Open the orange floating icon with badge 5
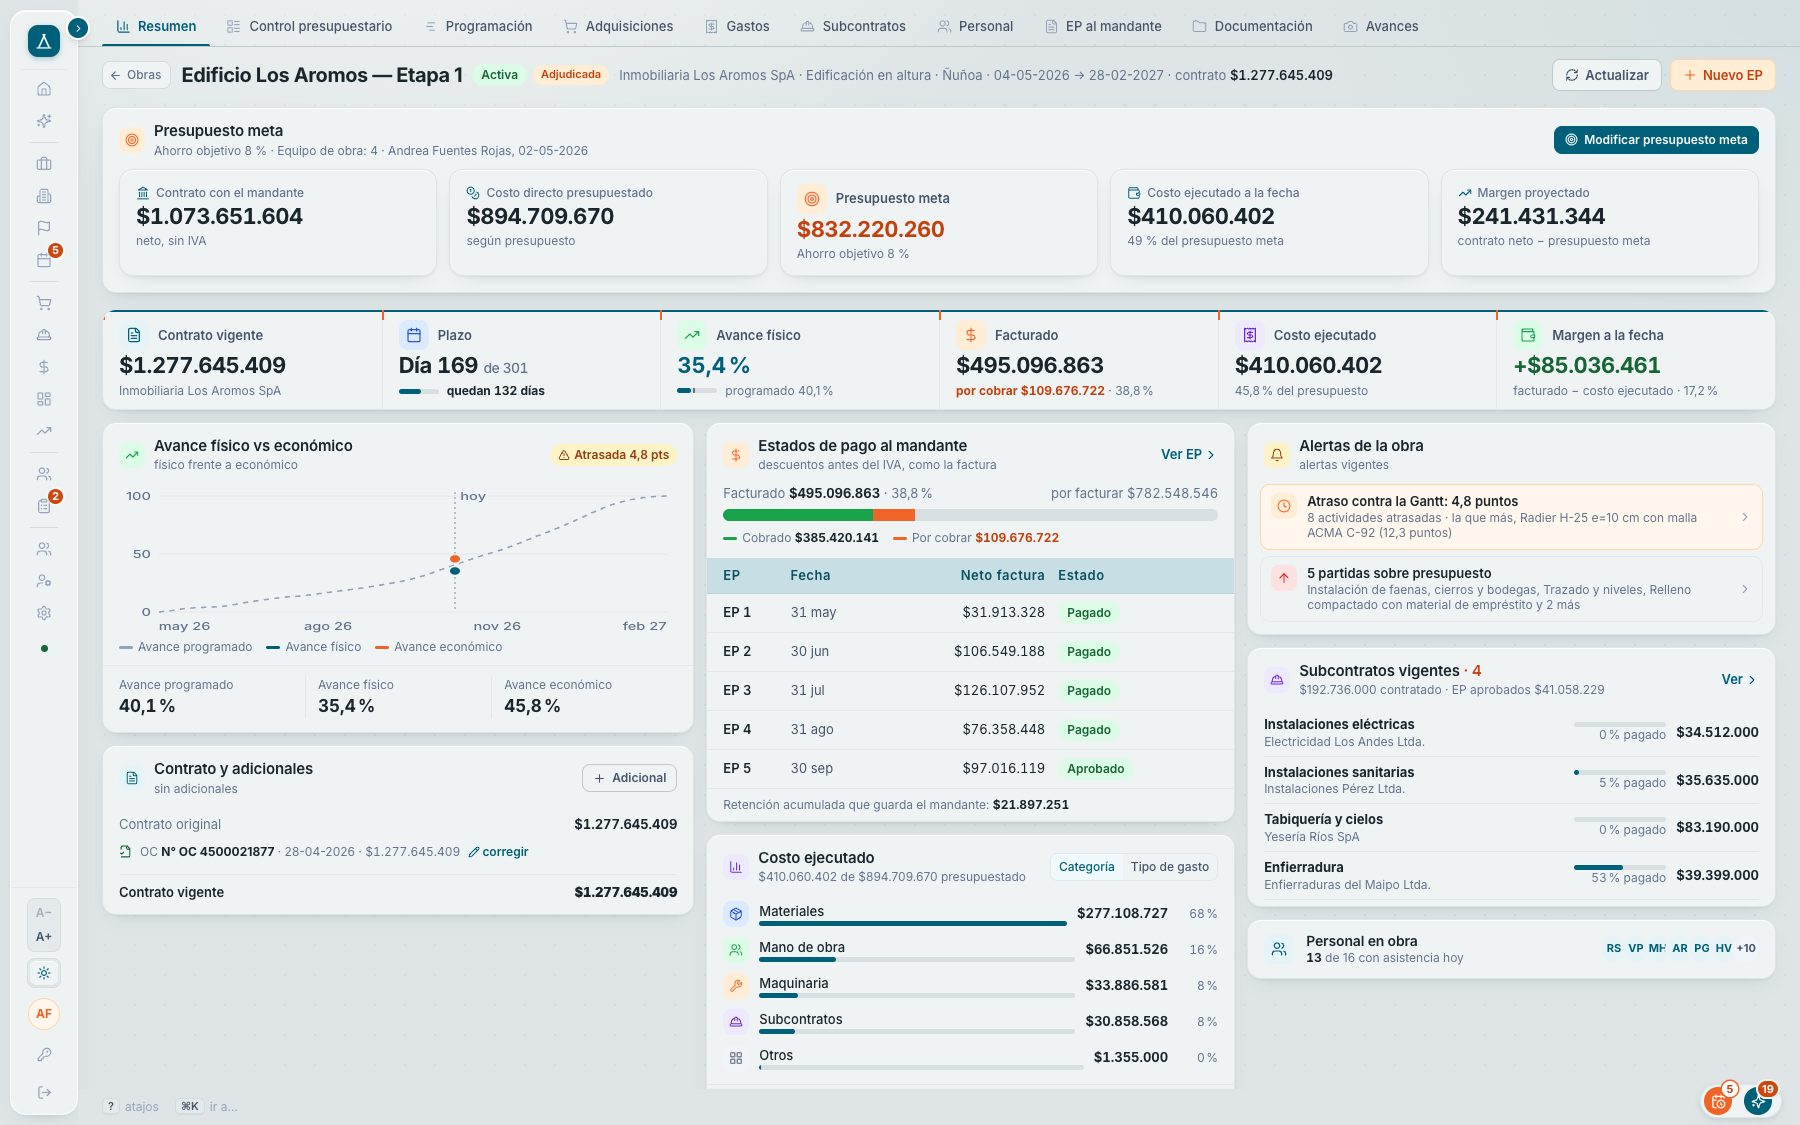This screenshot has width=1800, height=1125. 1719,1101
